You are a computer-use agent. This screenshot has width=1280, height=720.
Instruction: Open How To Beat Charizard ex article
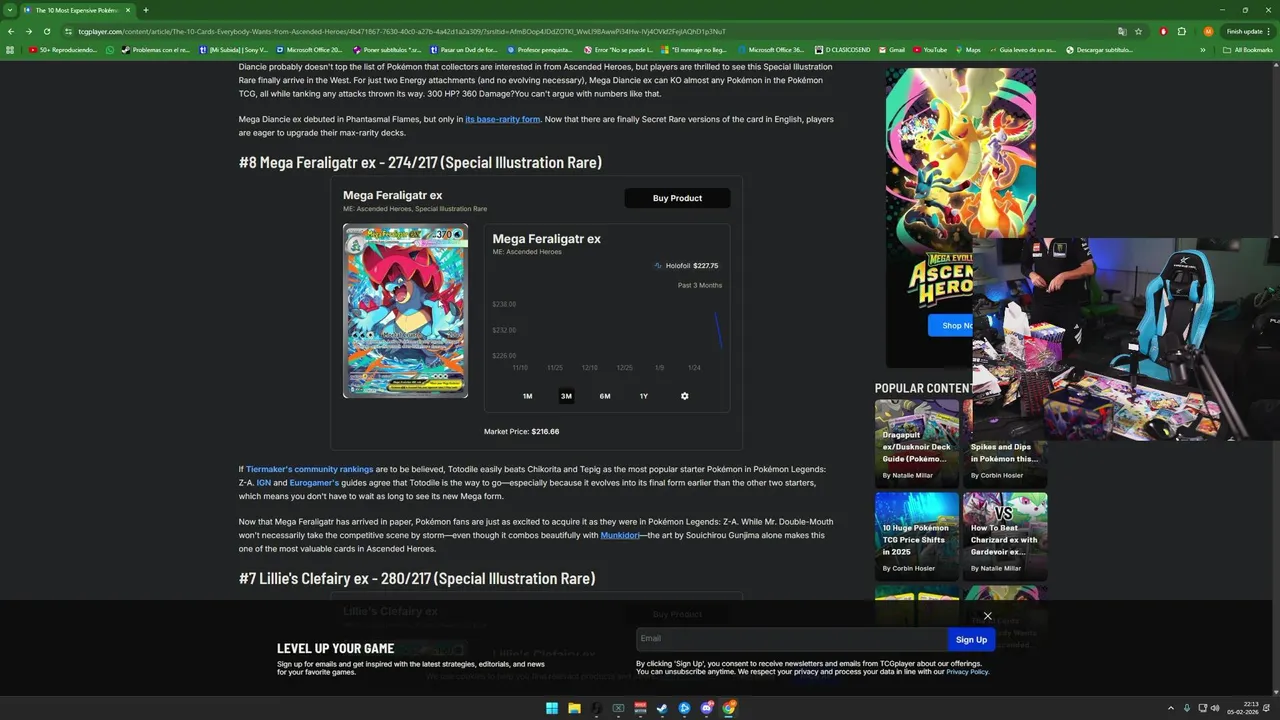tap(1005, 536)
